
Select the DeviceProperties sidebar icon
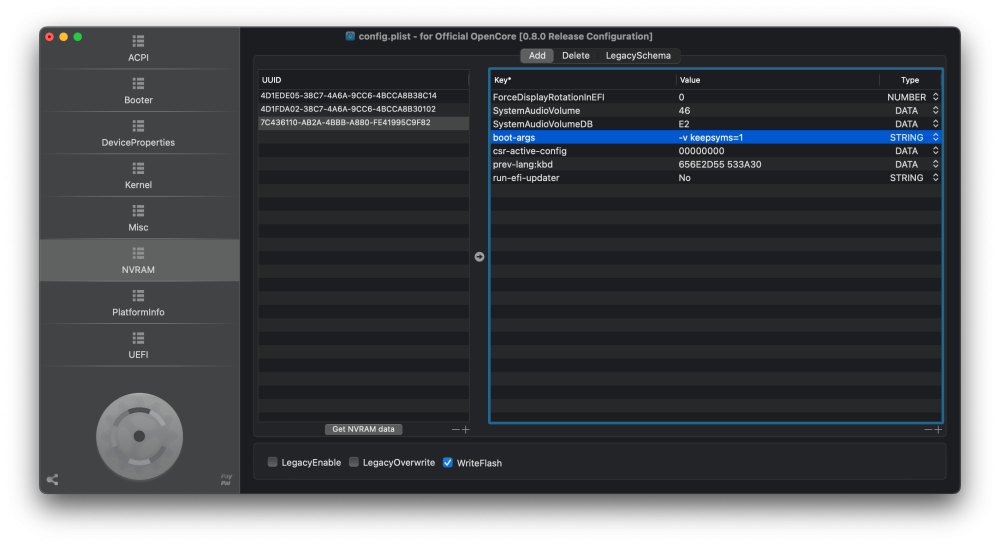138,126
